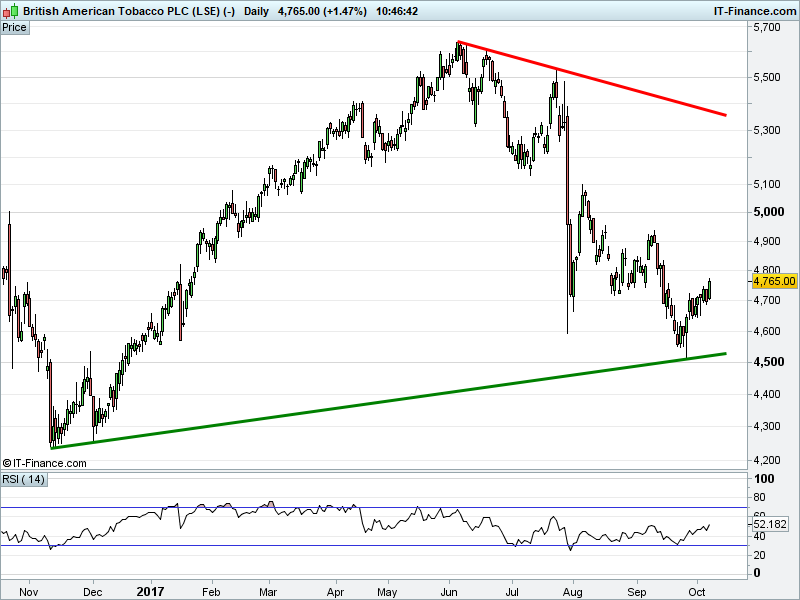The height and width of the screenshot is (600, 800).
Task: Click the 52.182 RSI value tag
Action: coord(770,524)
